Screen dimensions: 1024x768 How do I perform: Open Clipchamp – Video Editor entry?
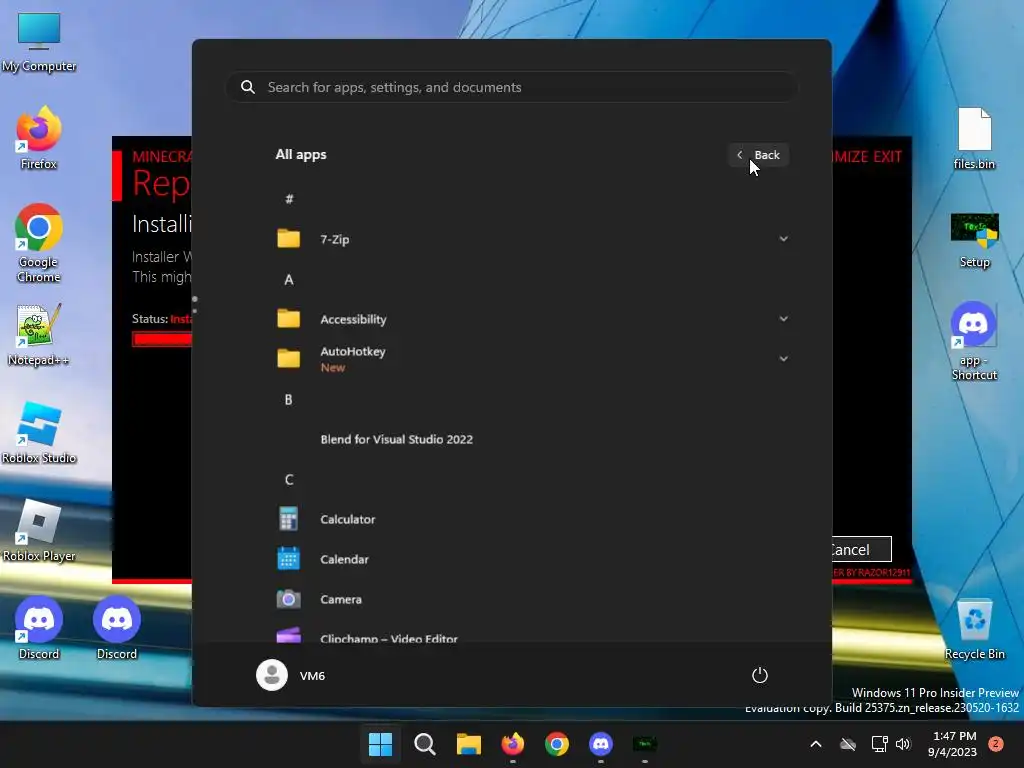point(532,635)
